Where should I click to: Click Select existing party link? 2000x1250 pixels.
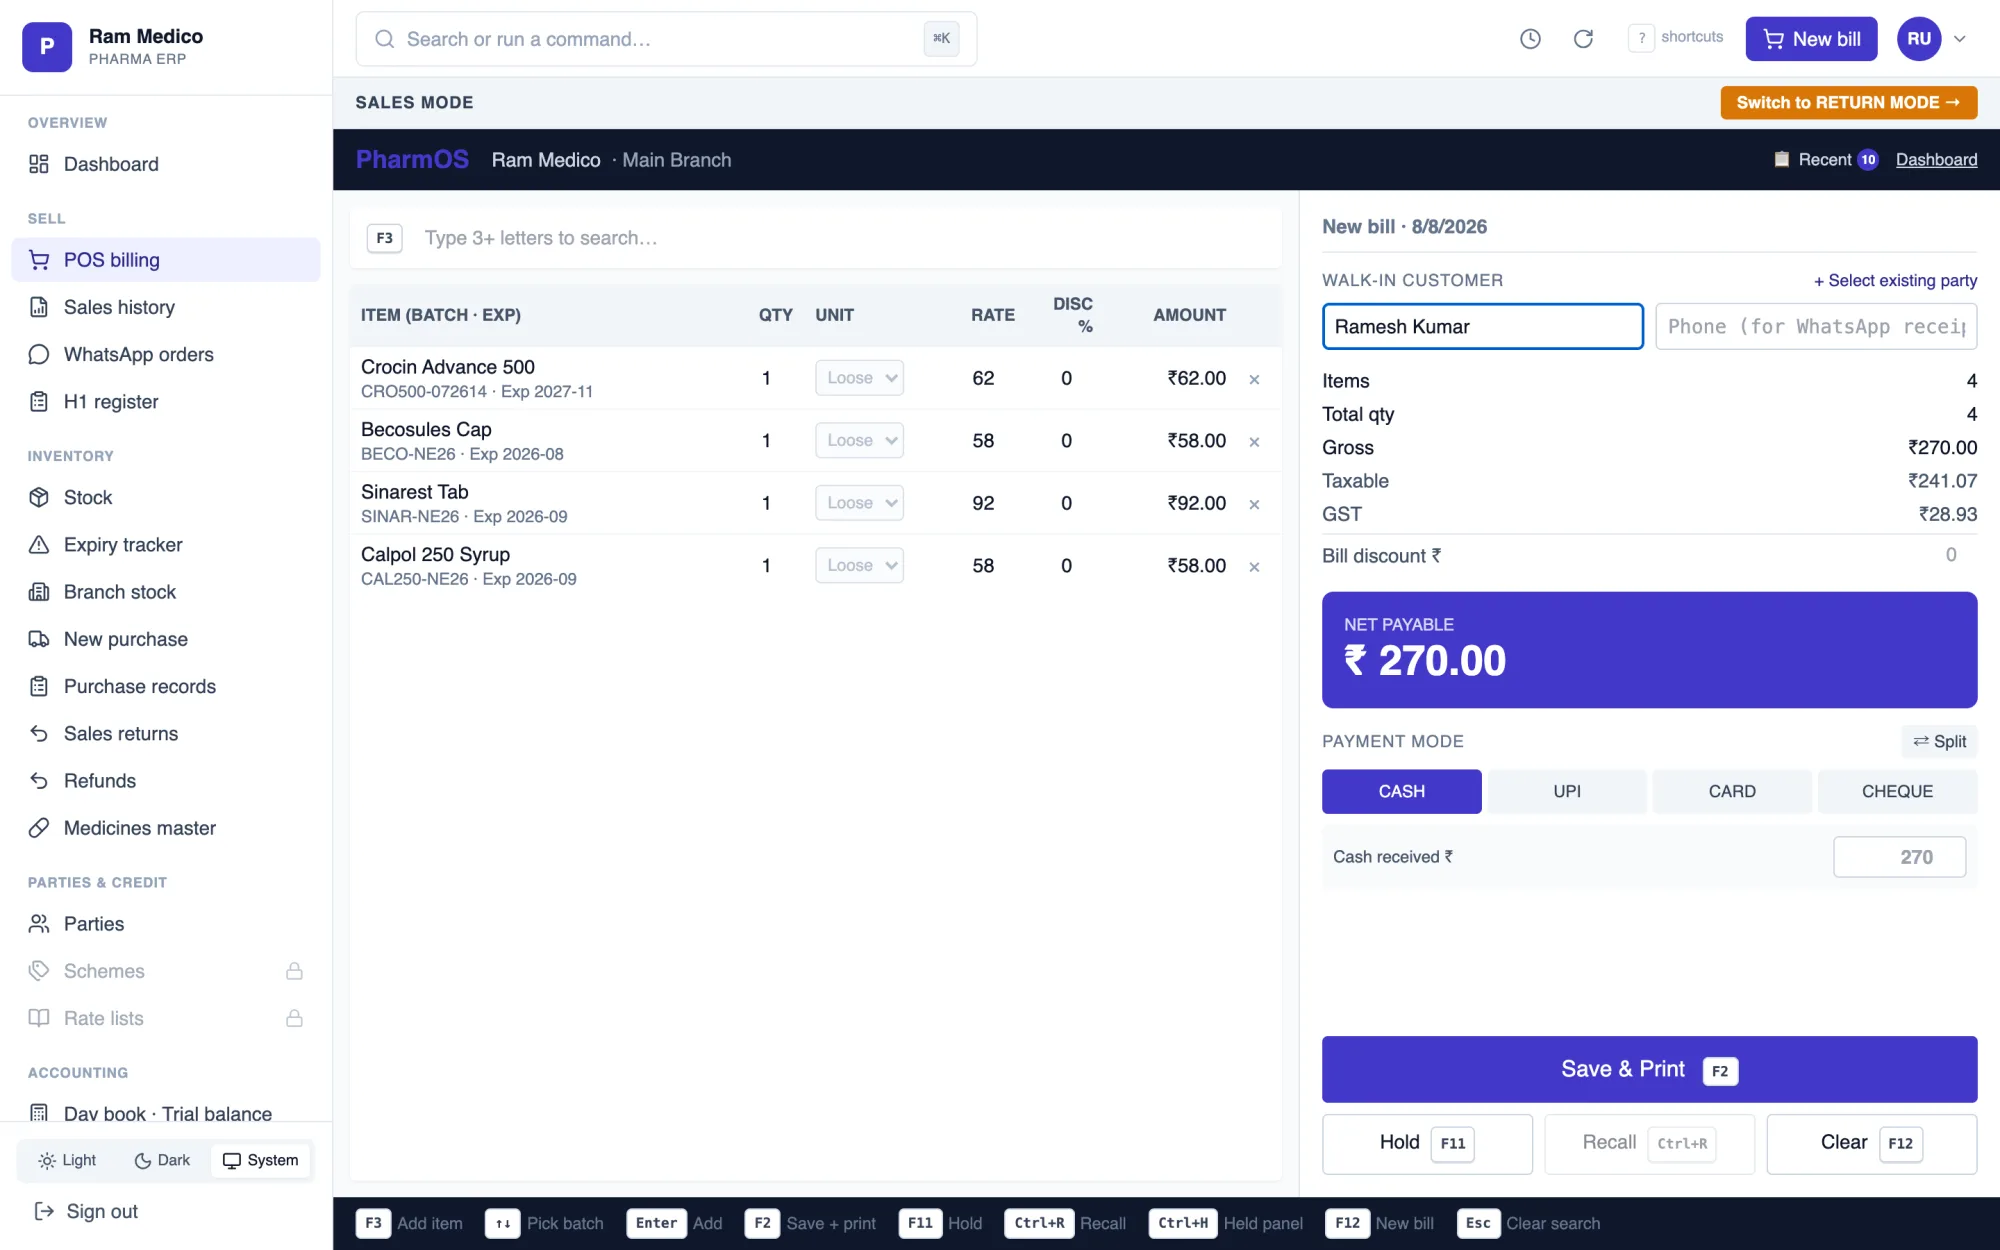tap(1895, 281)
